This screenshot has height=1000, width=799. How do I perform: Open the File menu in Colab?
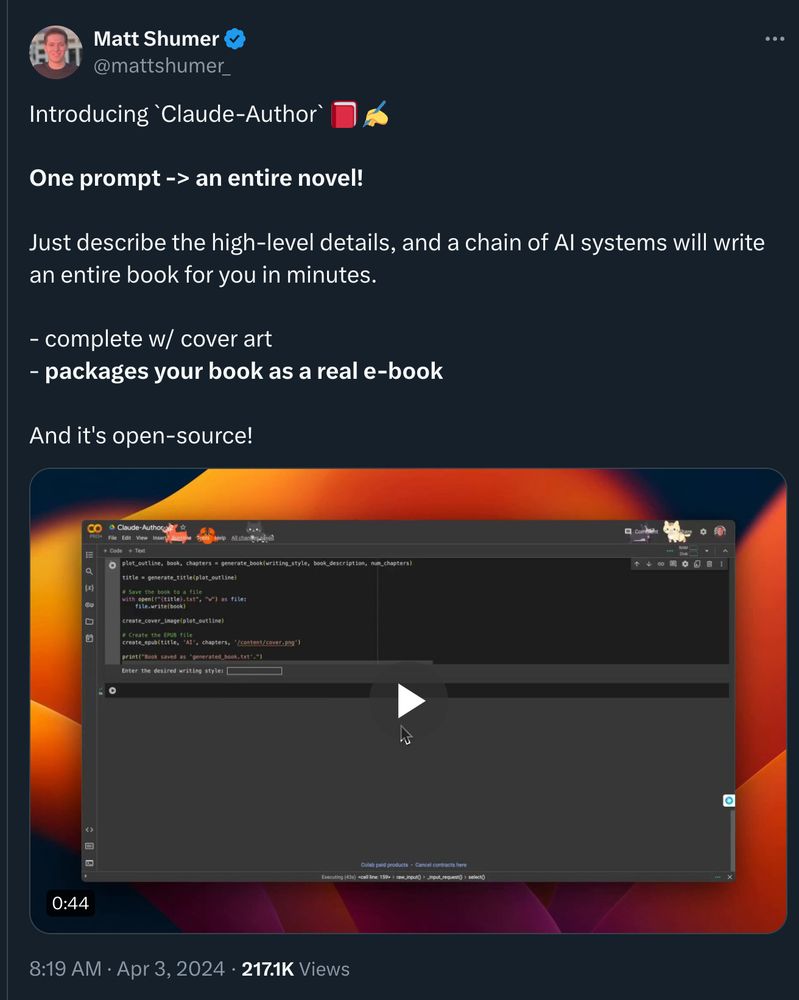click(112, 538)
